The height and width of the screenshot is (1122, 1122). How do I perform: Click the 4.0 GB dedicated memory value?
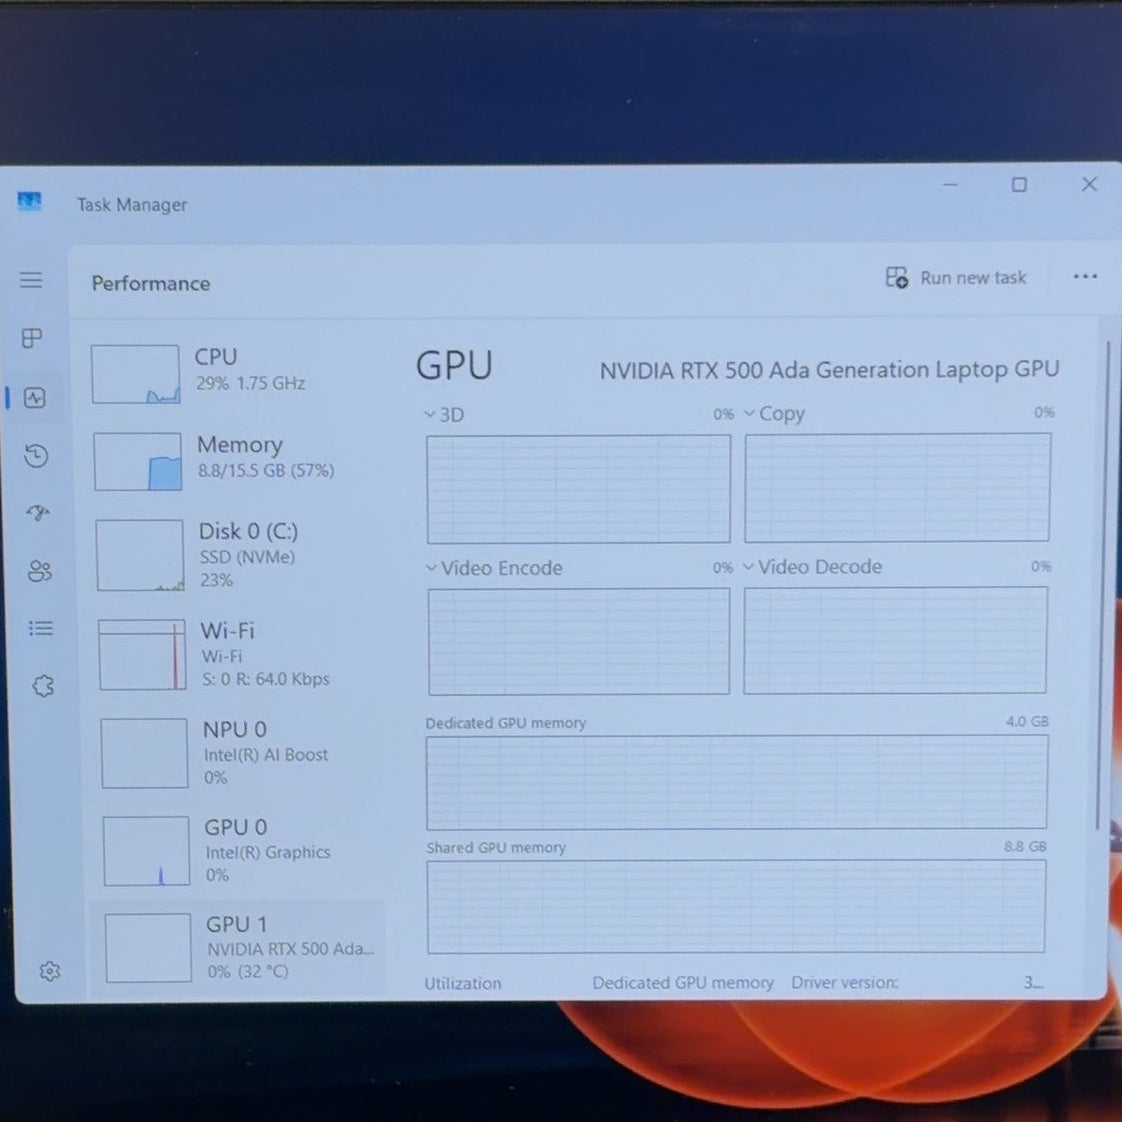[1027, 721]
